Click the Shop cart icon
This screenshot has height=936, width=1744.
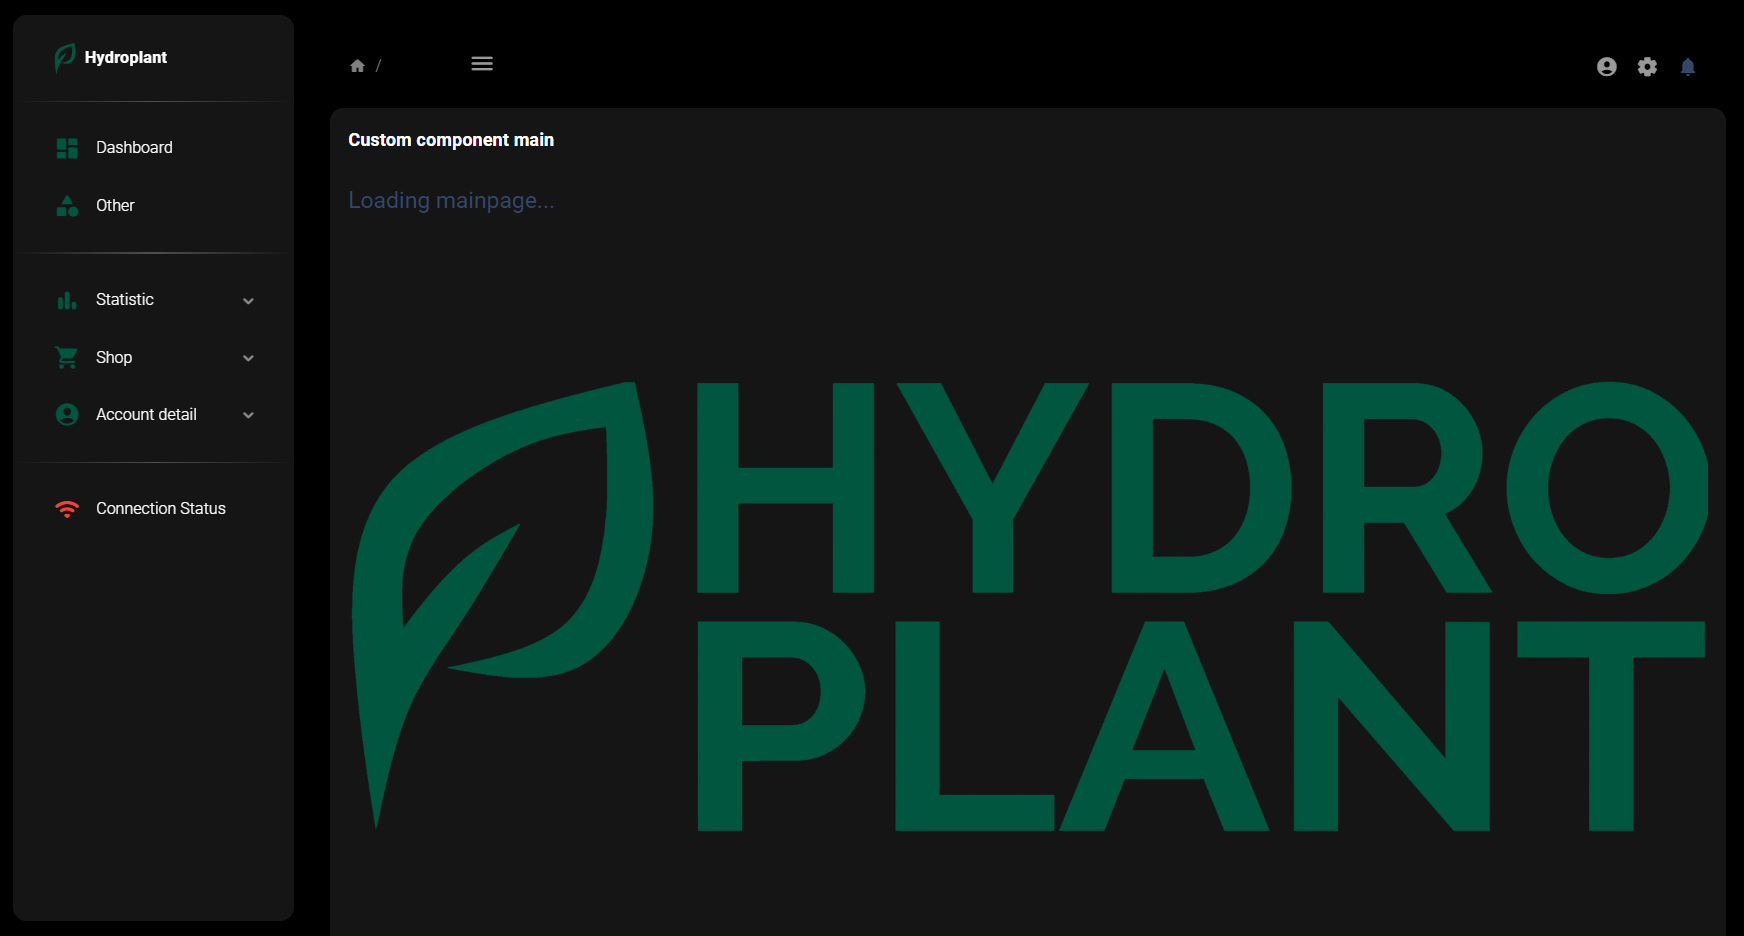pyautogui.click(x=66, y=357)
